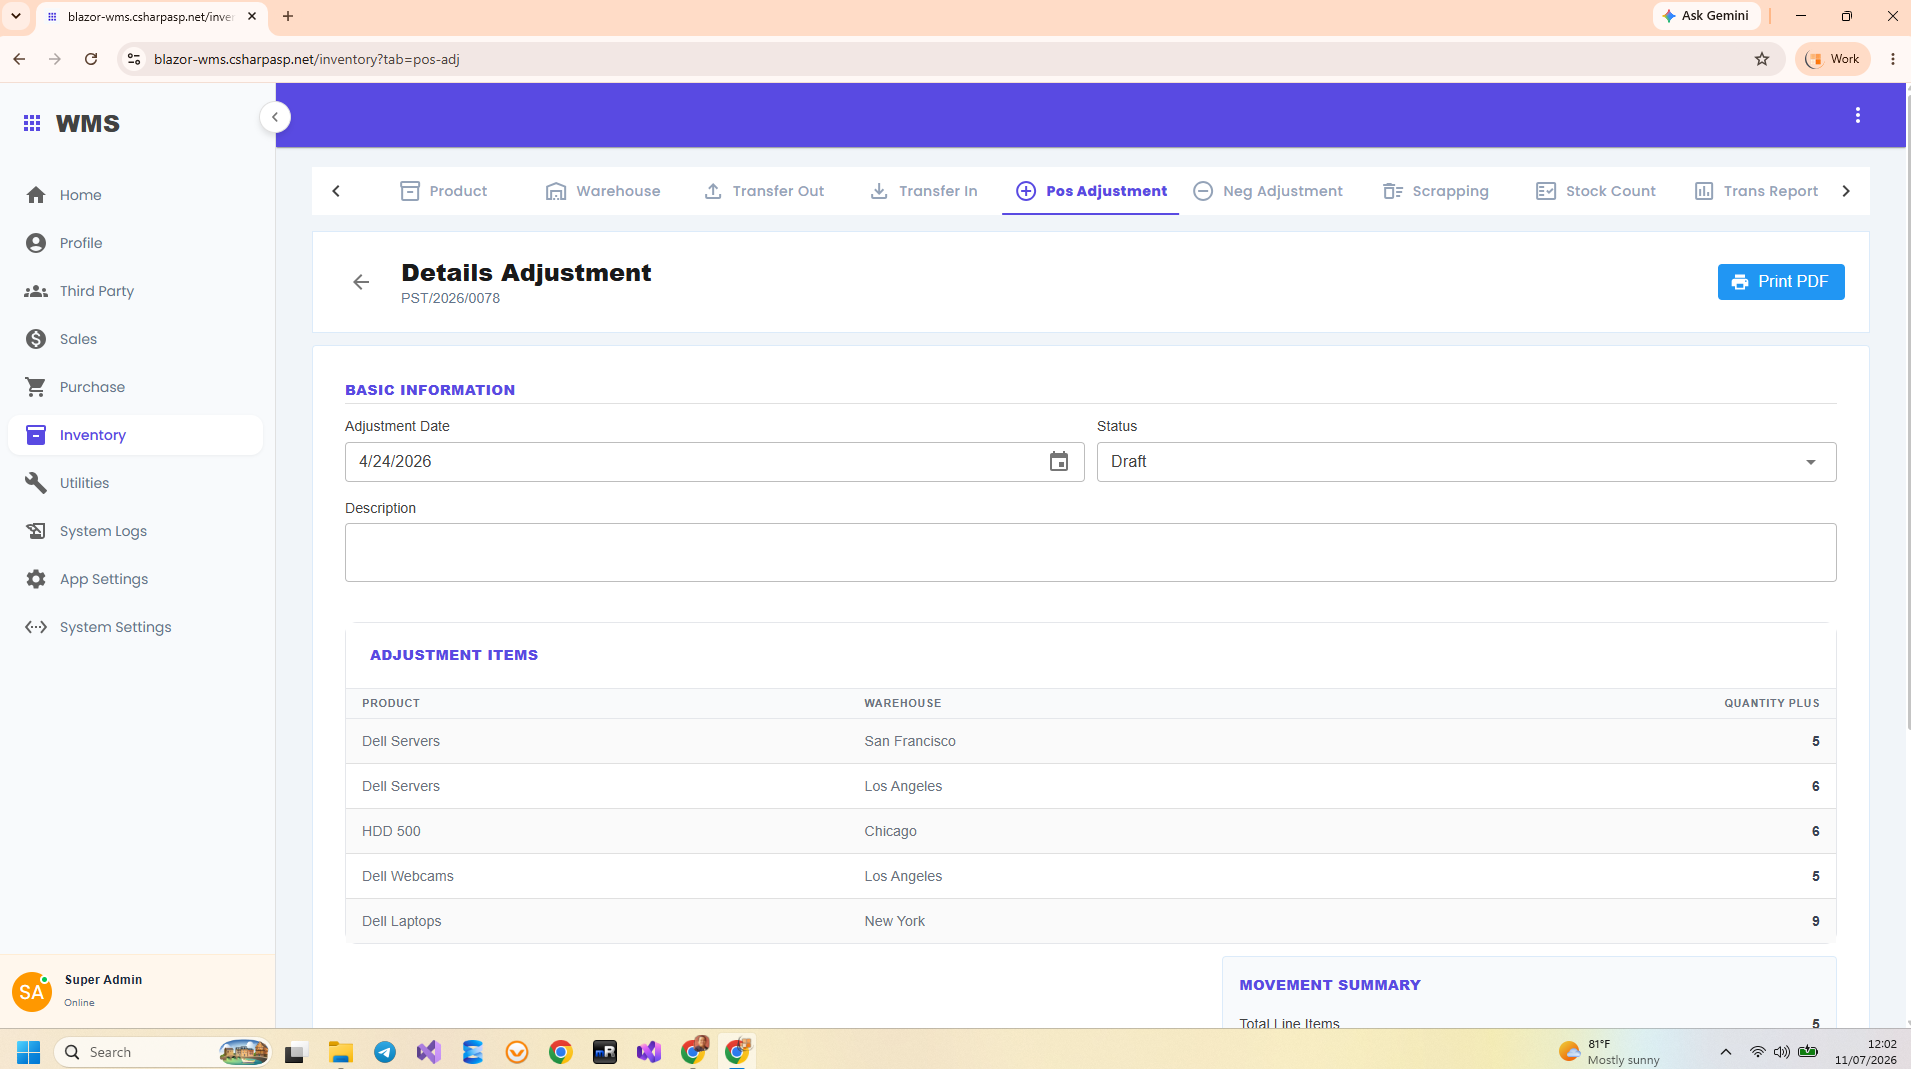
Task: Click the WAREHOUSE column header
Action: click(x=902, y=703)
